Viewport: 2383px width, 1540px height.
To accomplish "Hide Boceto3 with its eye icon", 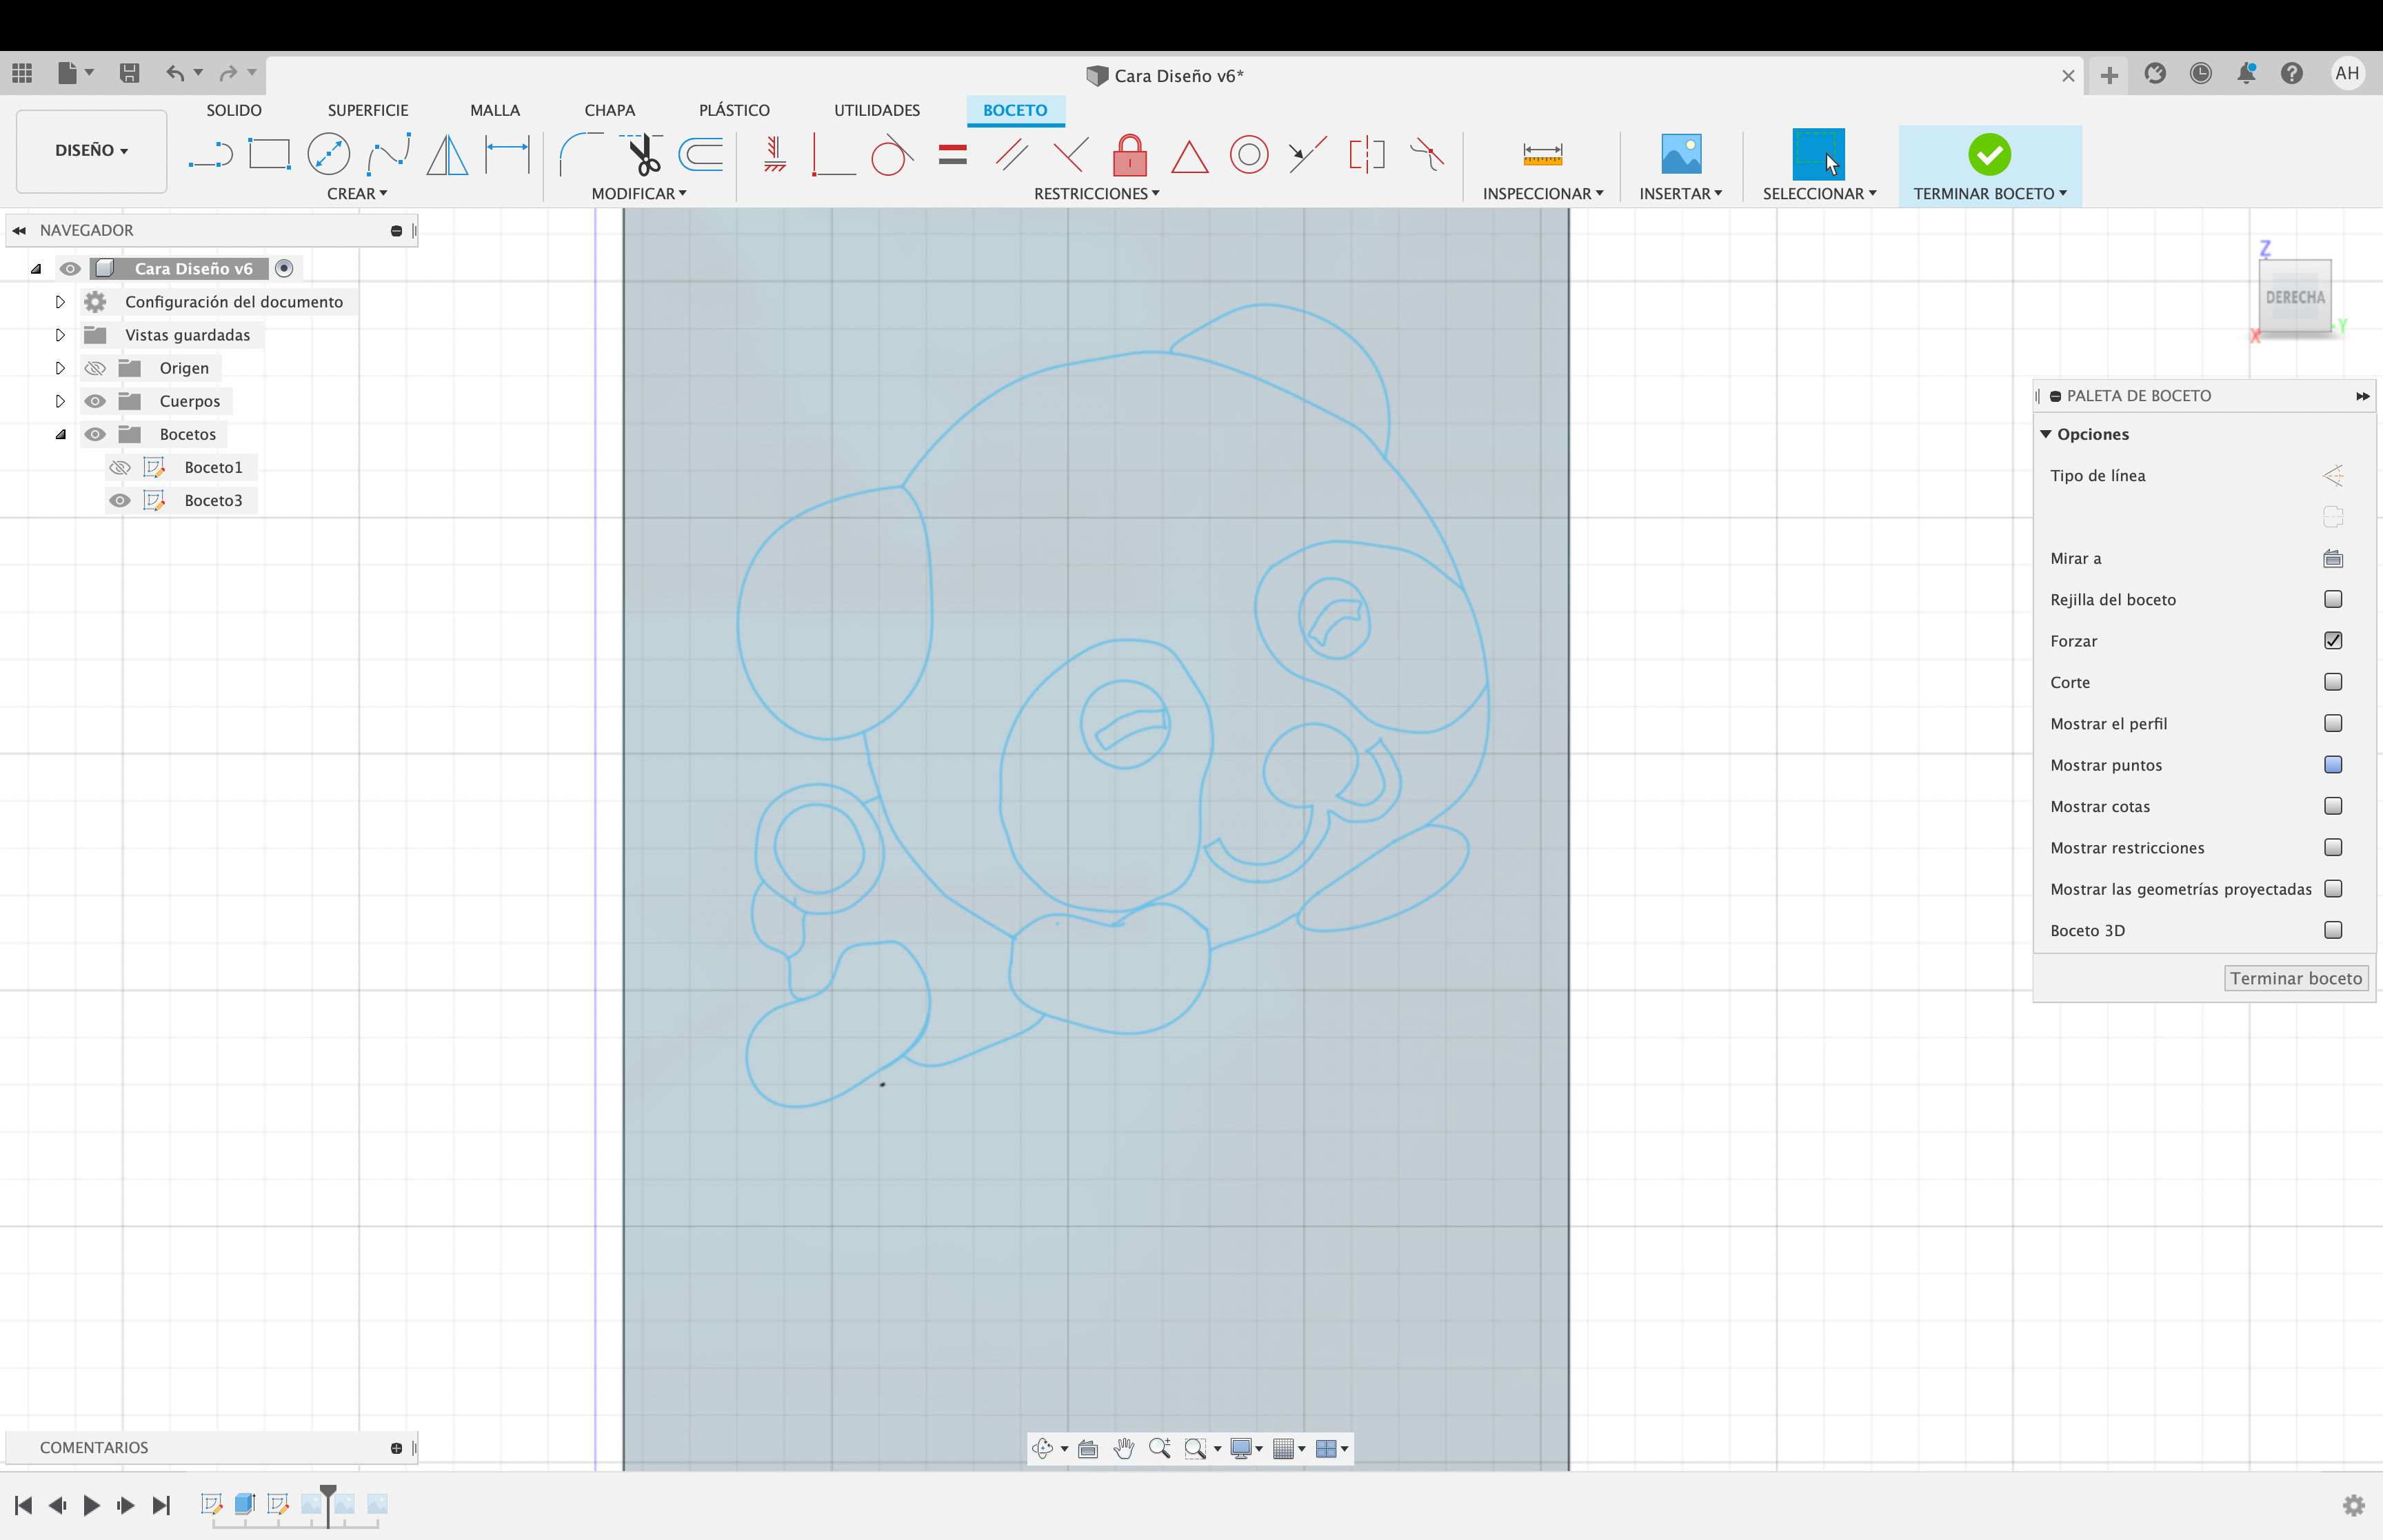I will tap(120, 500).
